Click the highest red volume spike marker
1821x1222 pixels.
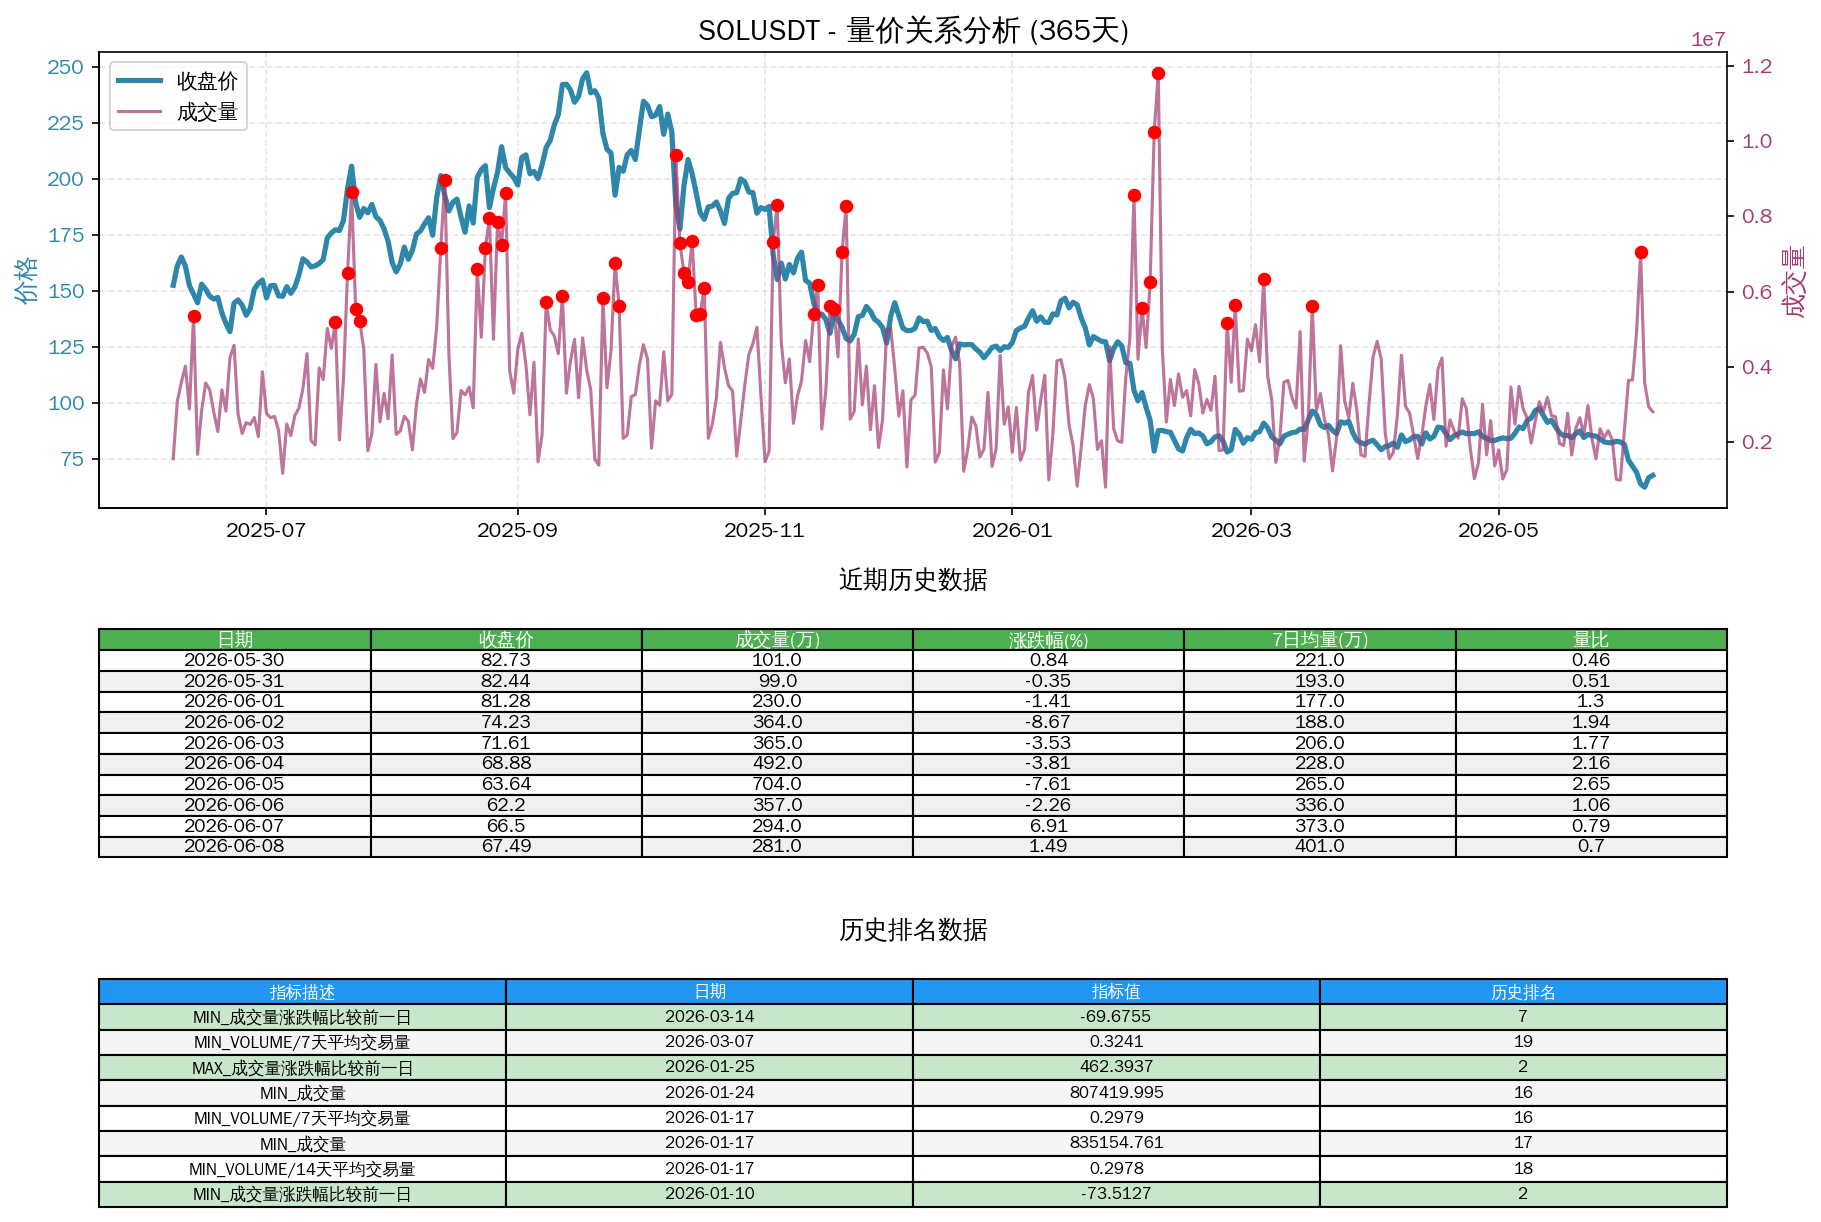1158,73
